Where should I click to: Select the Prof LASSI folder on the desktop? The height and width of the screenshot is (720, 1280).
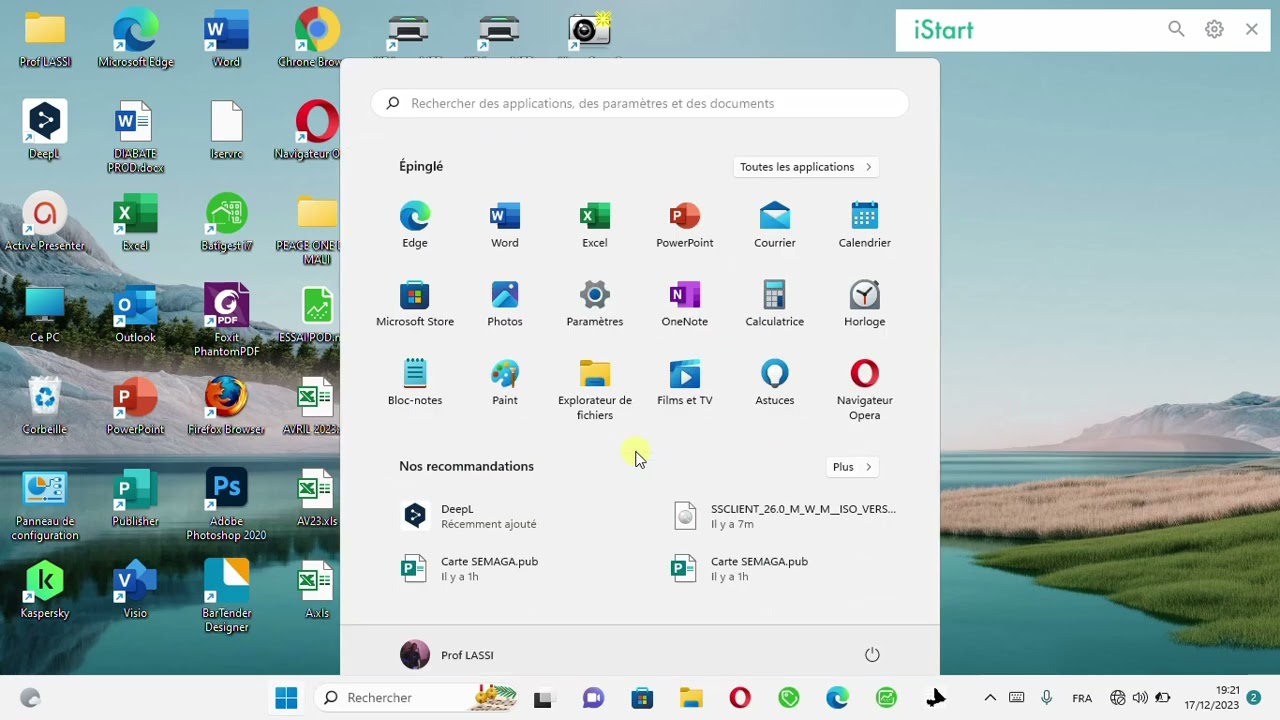coord(45,40)
